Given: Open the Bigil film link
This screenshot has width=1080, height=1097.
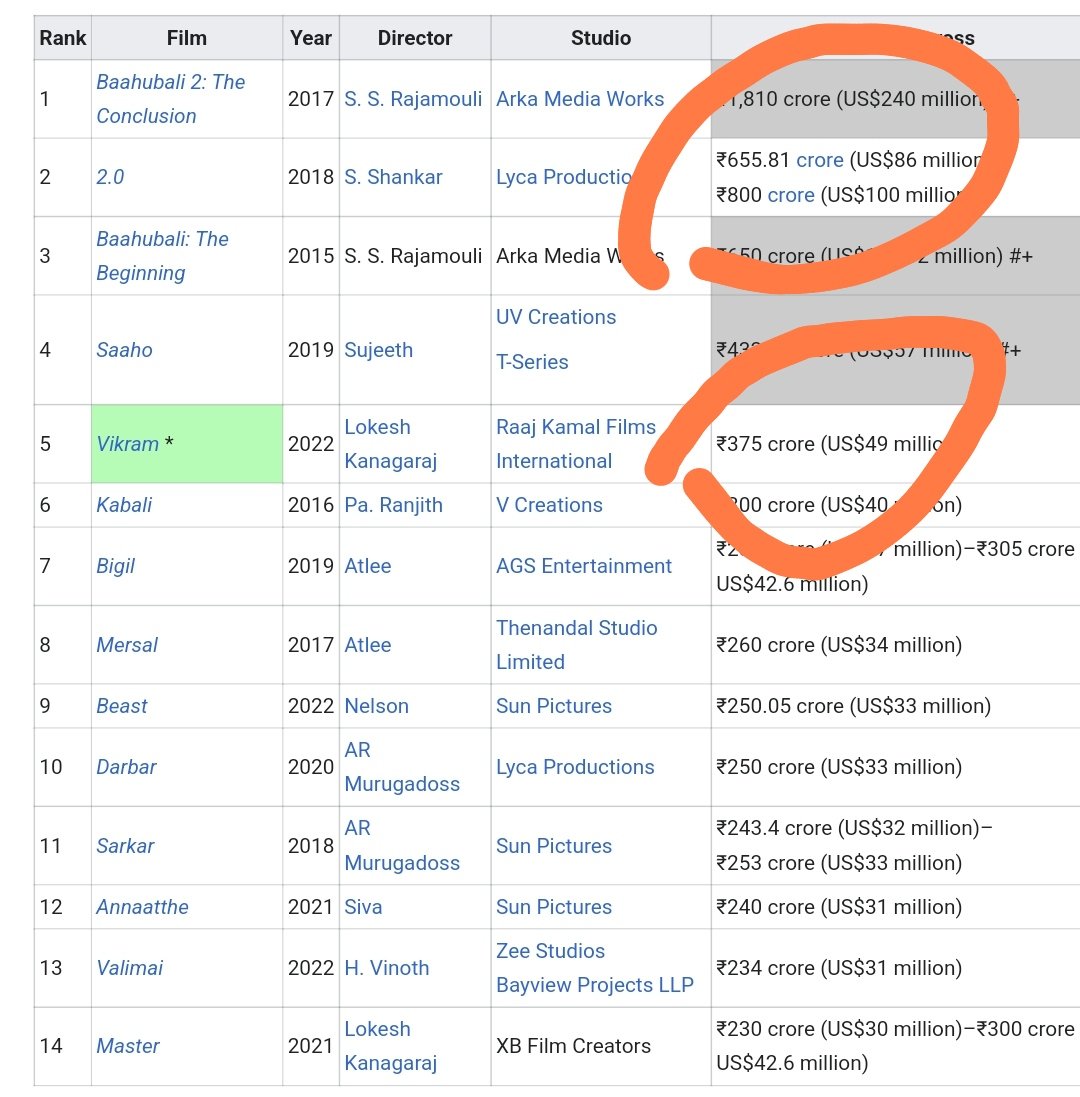Looking at the screenshot, I should pyautogui.click(x=115, y=565).
